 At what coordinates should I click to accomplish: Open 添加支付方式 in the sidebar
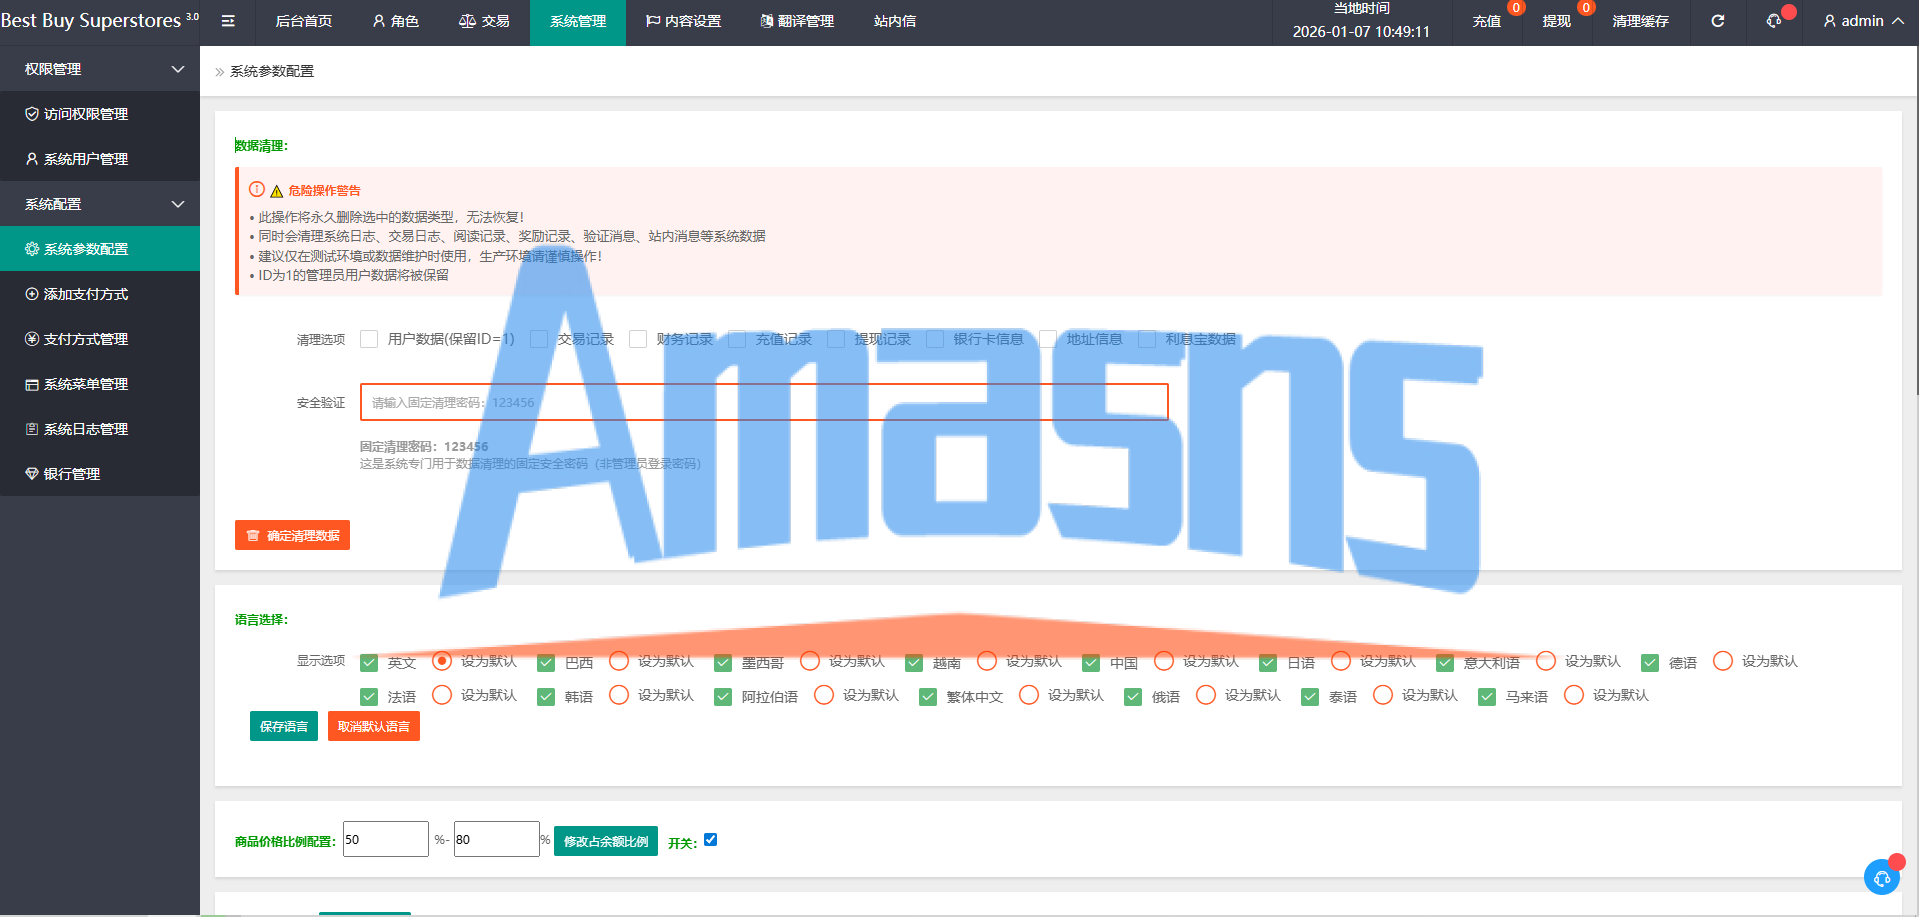point(100,294)
